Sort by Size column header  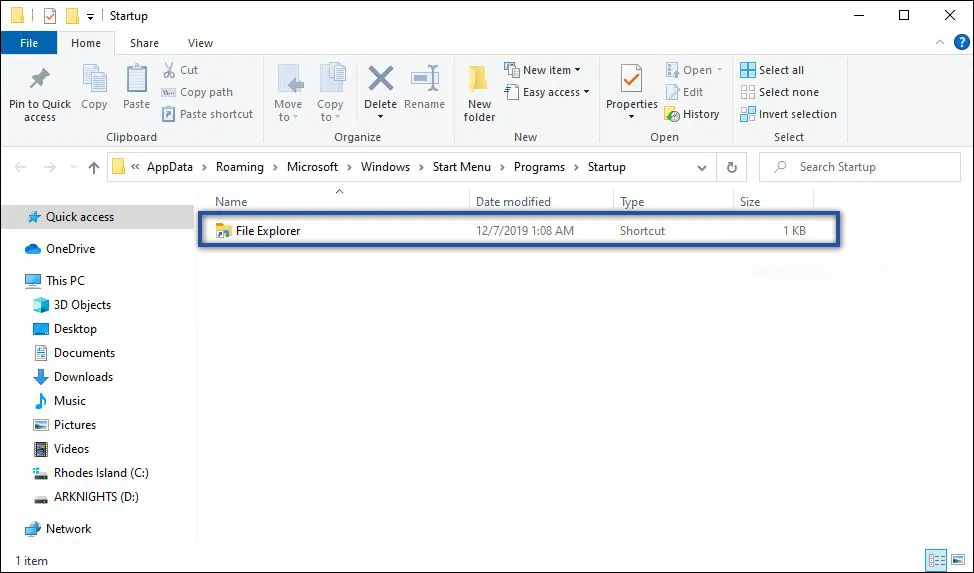tap(750, 202)
